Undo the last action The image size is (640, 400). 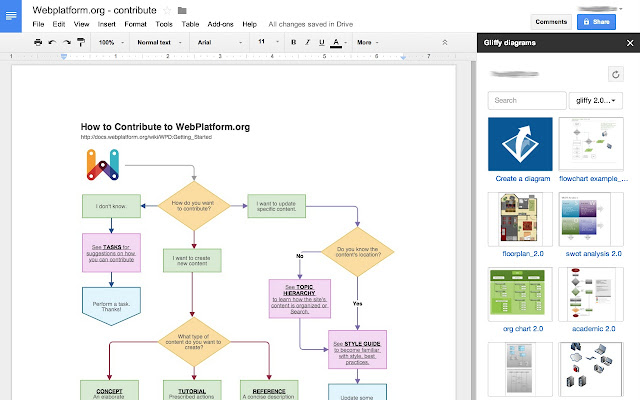[x=52, y=42]
